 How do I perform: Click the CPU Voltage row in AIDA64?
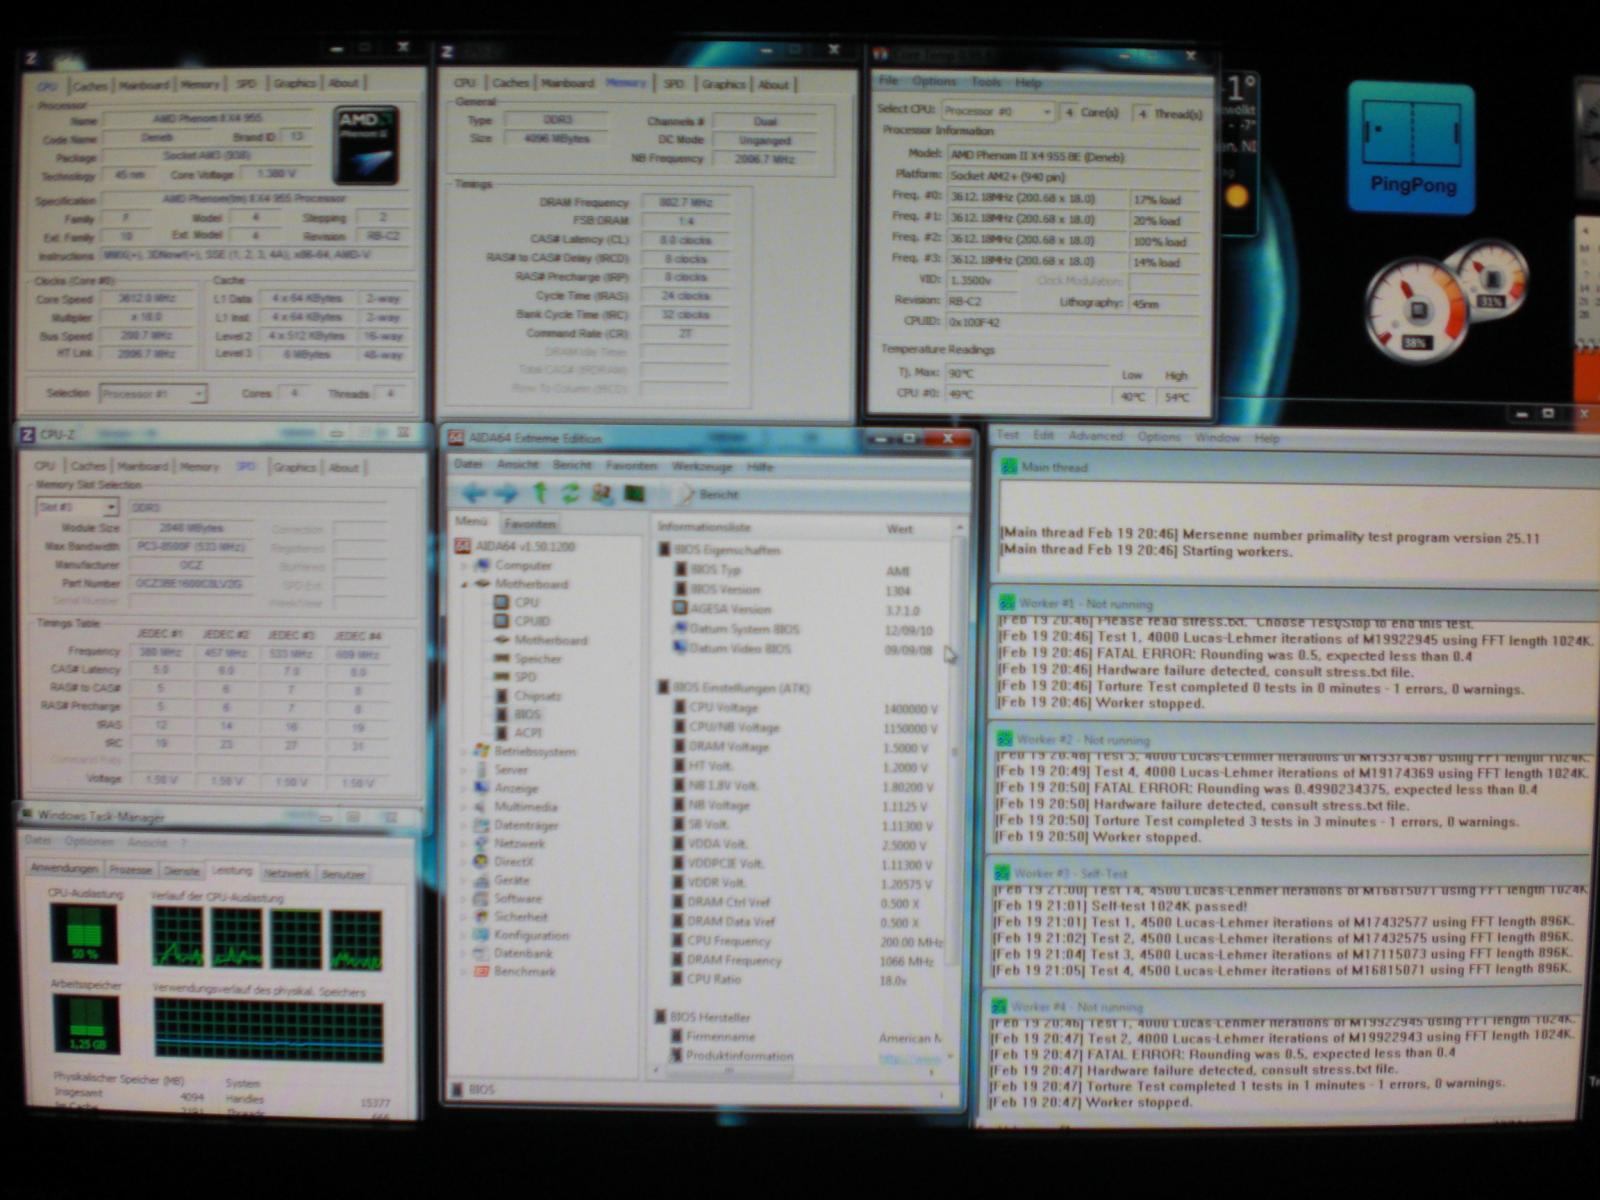(x=807, y=708)
